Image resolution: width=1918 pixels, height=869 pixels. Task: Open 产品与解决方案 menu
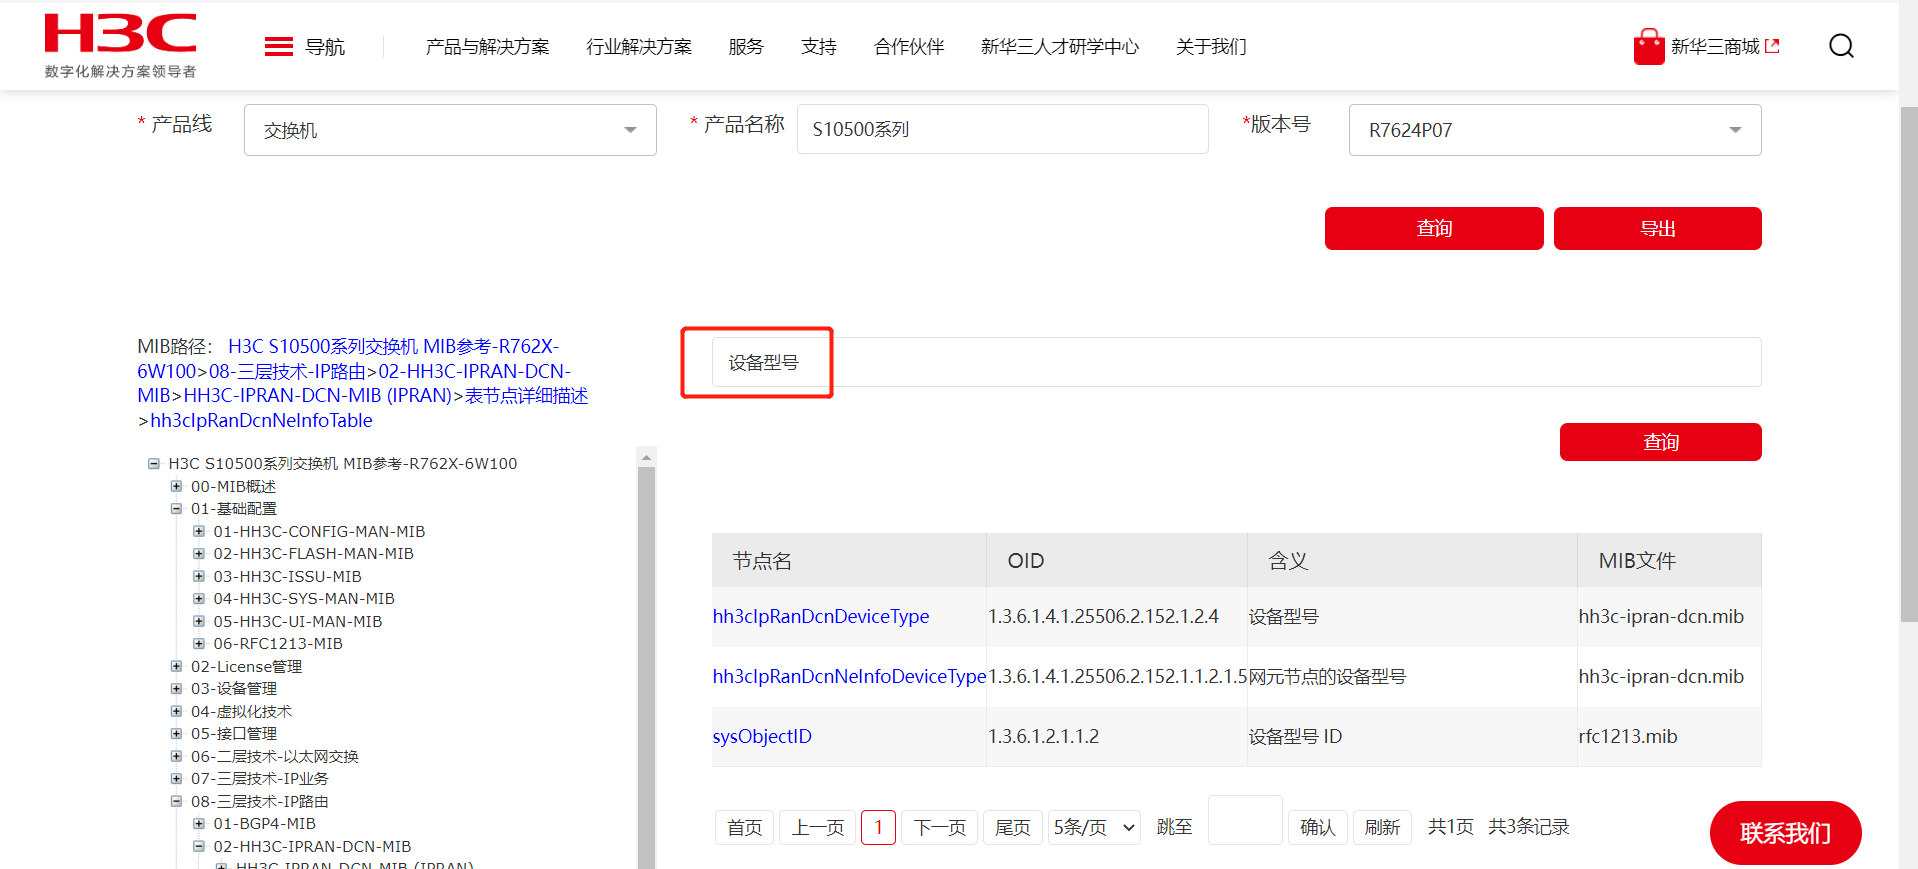pos(487,47)
